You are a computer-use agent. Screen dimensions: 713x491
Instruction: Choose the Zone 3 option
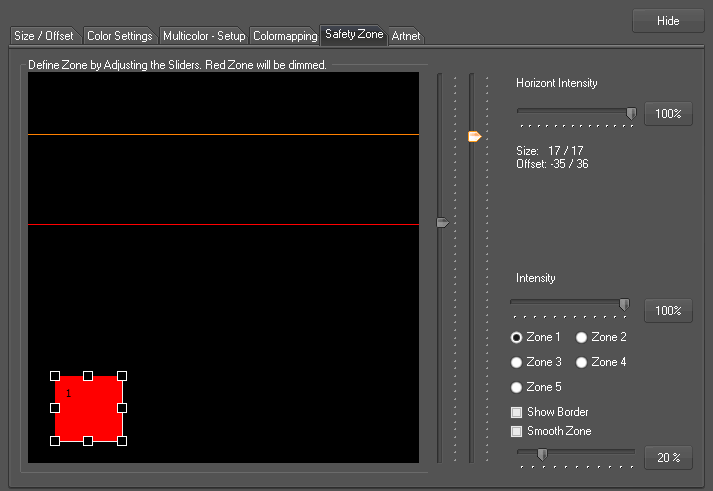(517, 362)
